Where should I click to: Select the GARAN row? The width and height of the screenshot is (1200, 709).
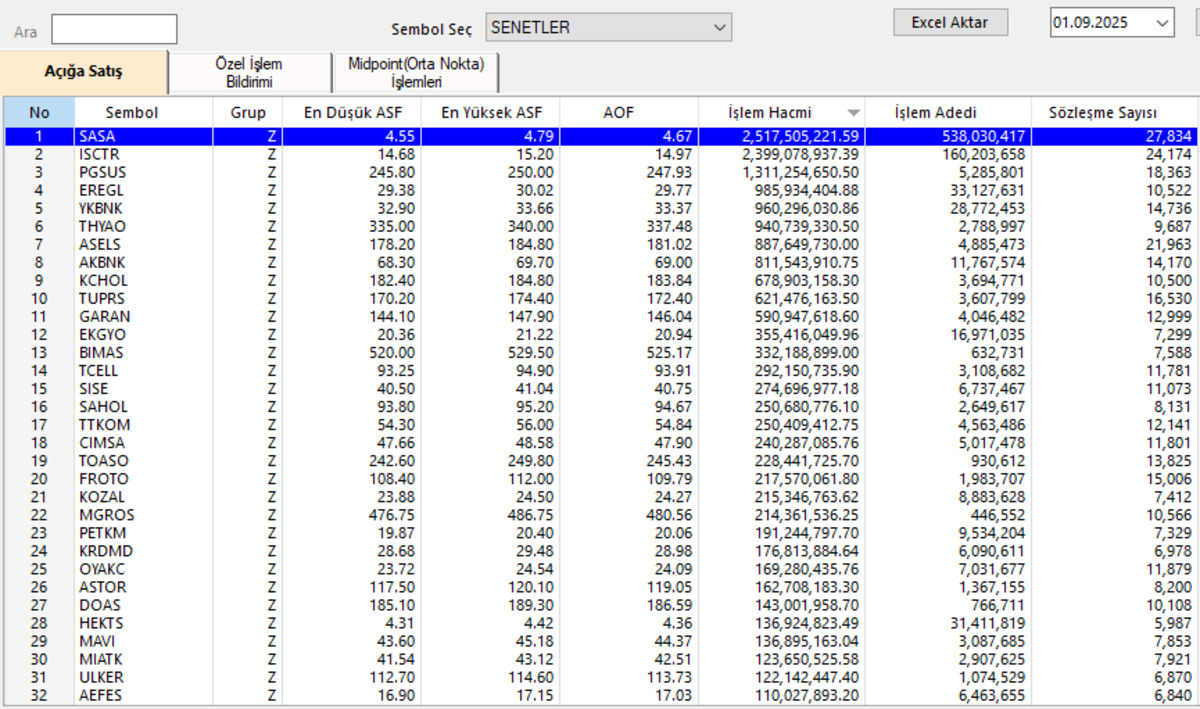pyautogui.click(x=600, y=317)
